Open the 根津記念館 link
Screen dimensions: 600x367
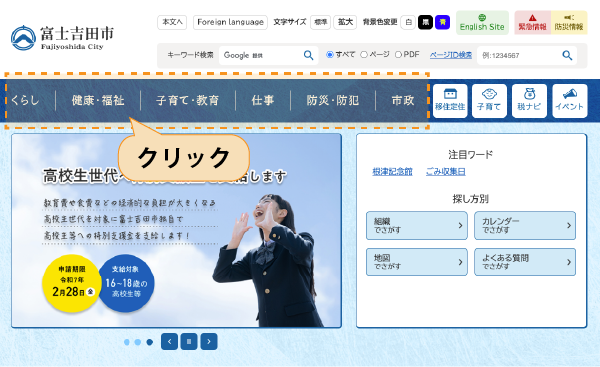point(393,172)
